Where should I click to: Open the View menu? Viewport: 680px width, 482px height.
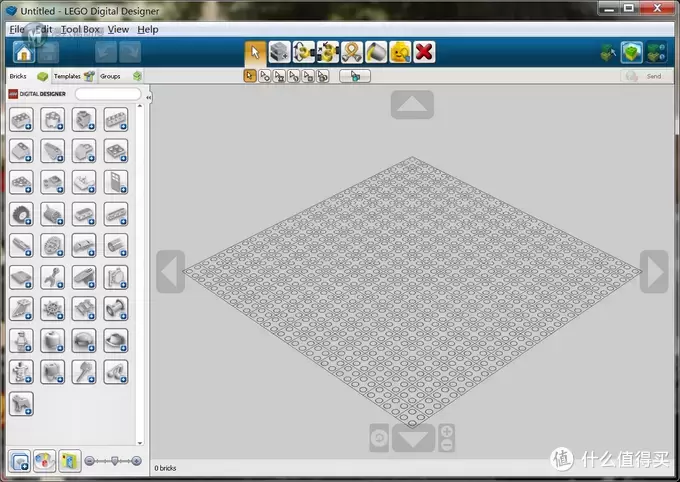[x=118, y=30]
